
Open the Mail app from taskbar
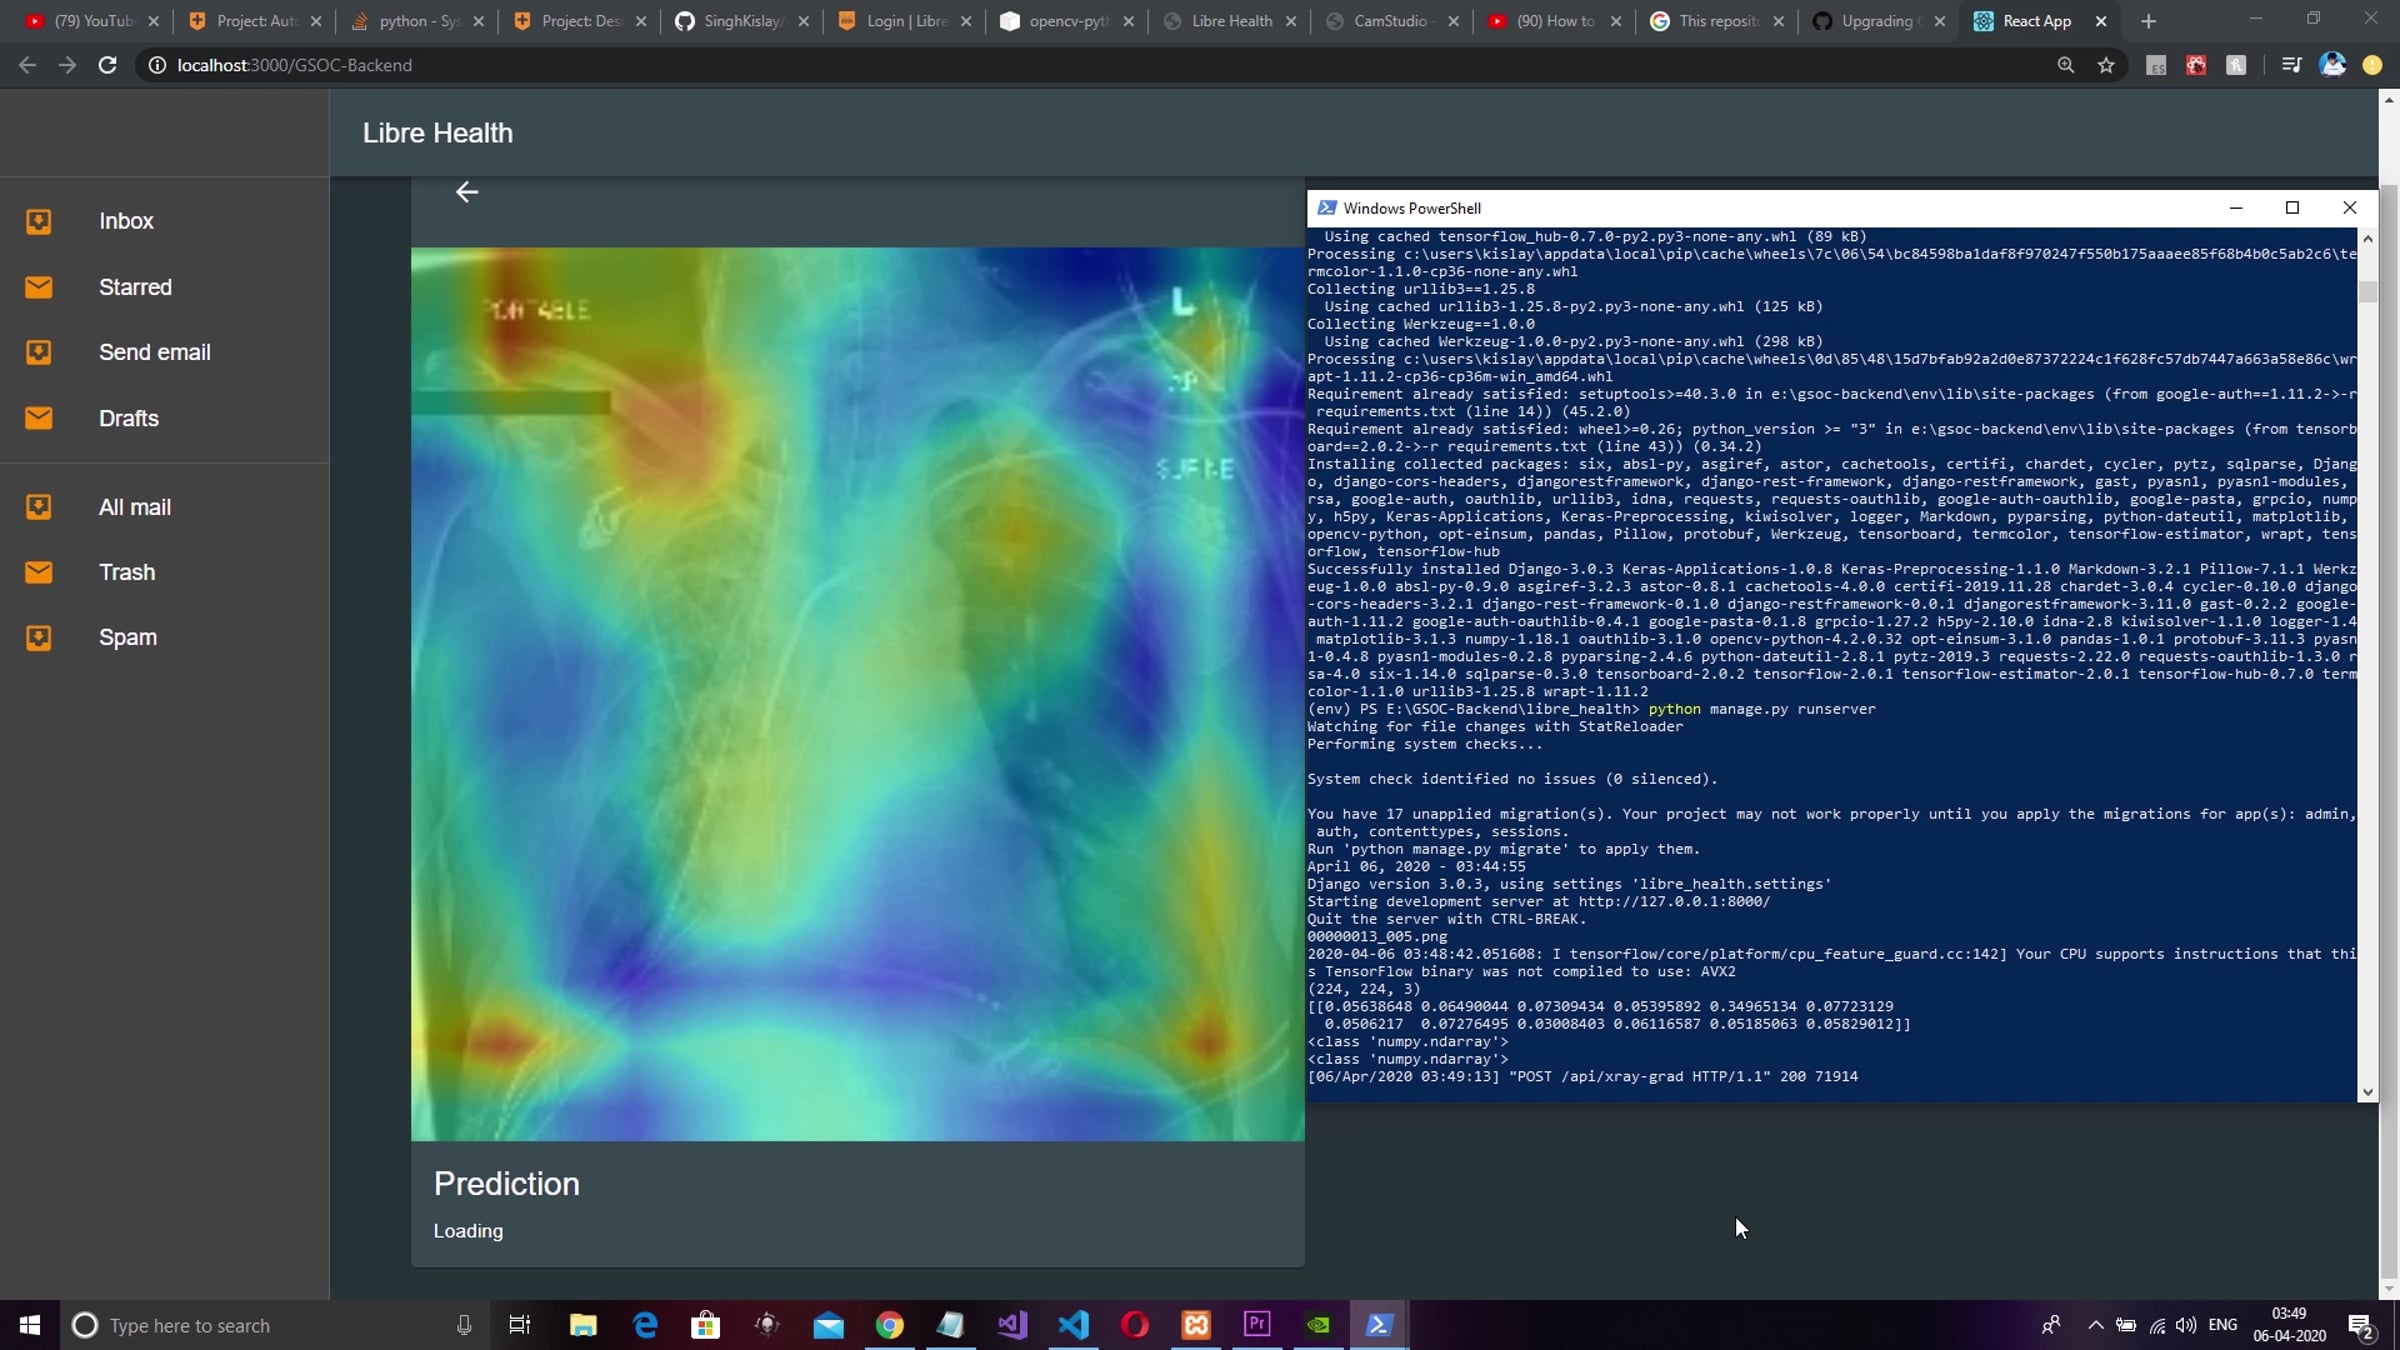828,1325
